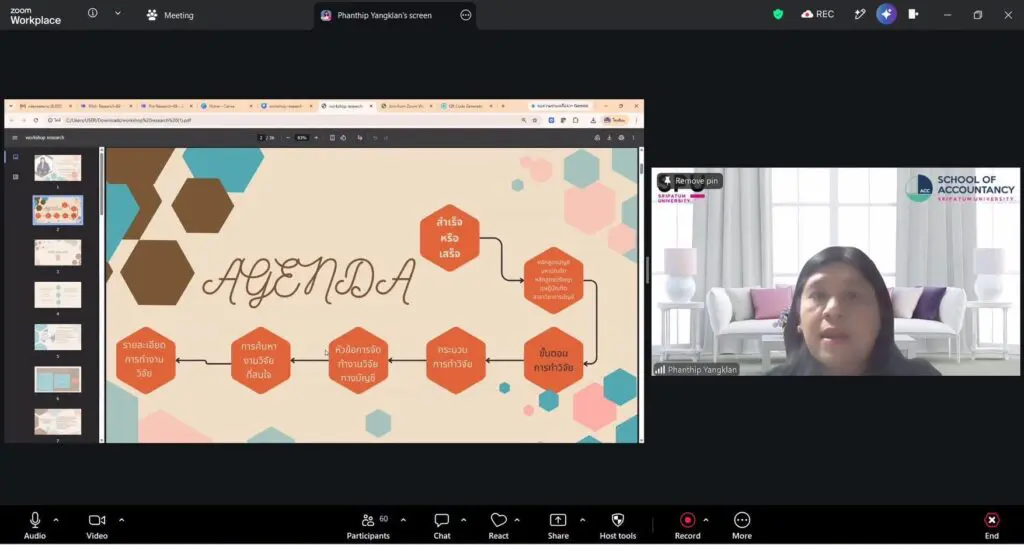The image size is (1024, 545).
Task: Start sharing with the Share button
Action: point(558,525)
